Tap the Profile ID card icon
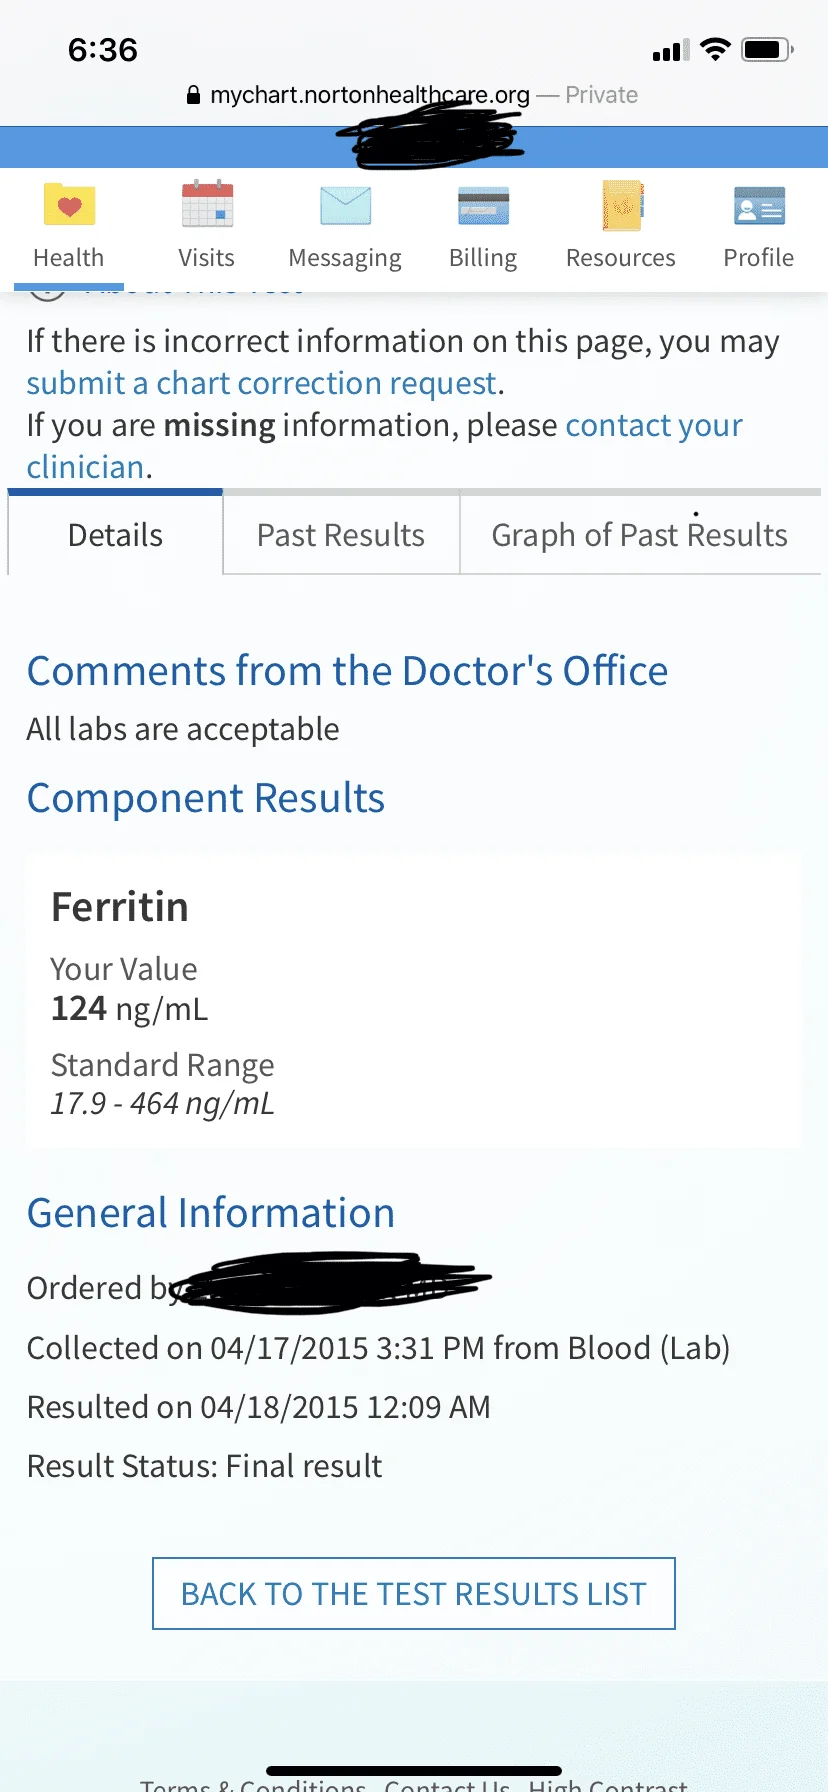Viewport: 828px width, 1792px height. [759, 206]
